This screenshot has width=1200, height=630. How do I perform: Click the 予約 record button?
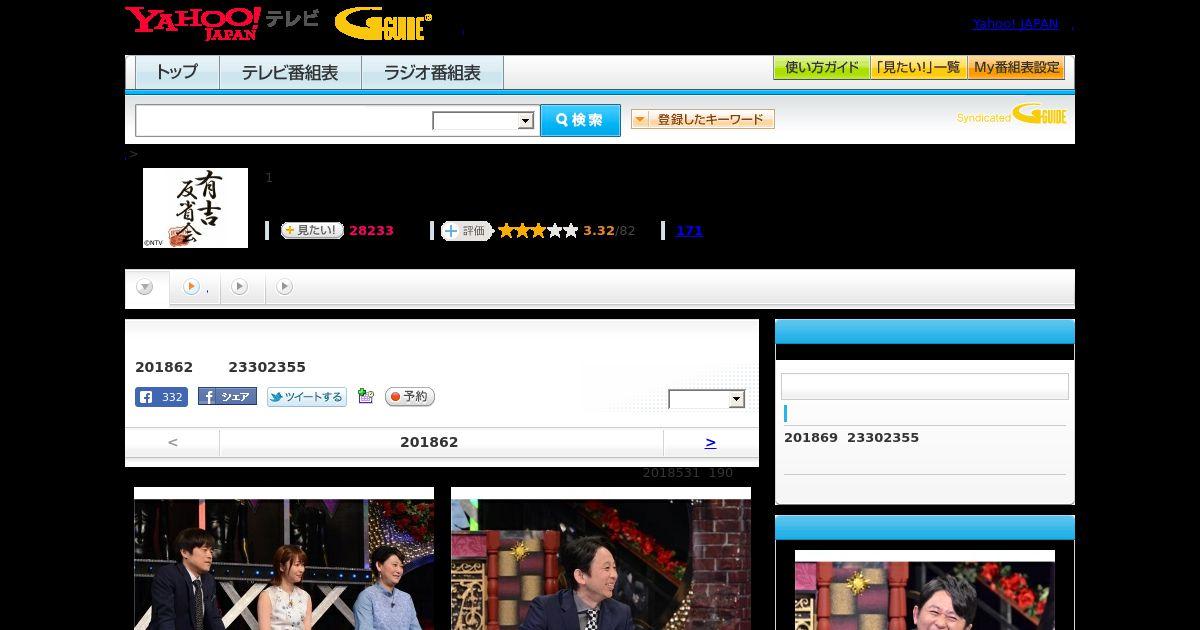410,397
